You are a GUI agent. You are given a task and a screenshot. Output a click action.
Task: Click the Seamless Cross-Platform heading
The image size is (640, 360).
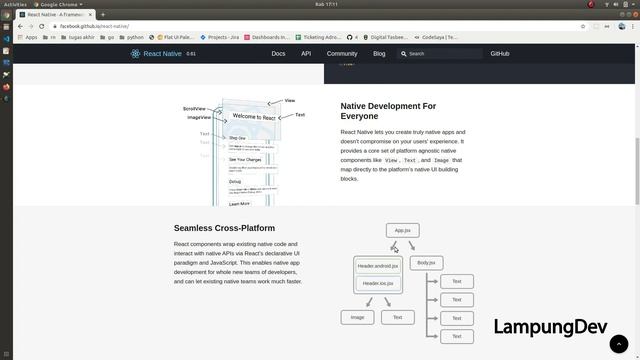224,228
